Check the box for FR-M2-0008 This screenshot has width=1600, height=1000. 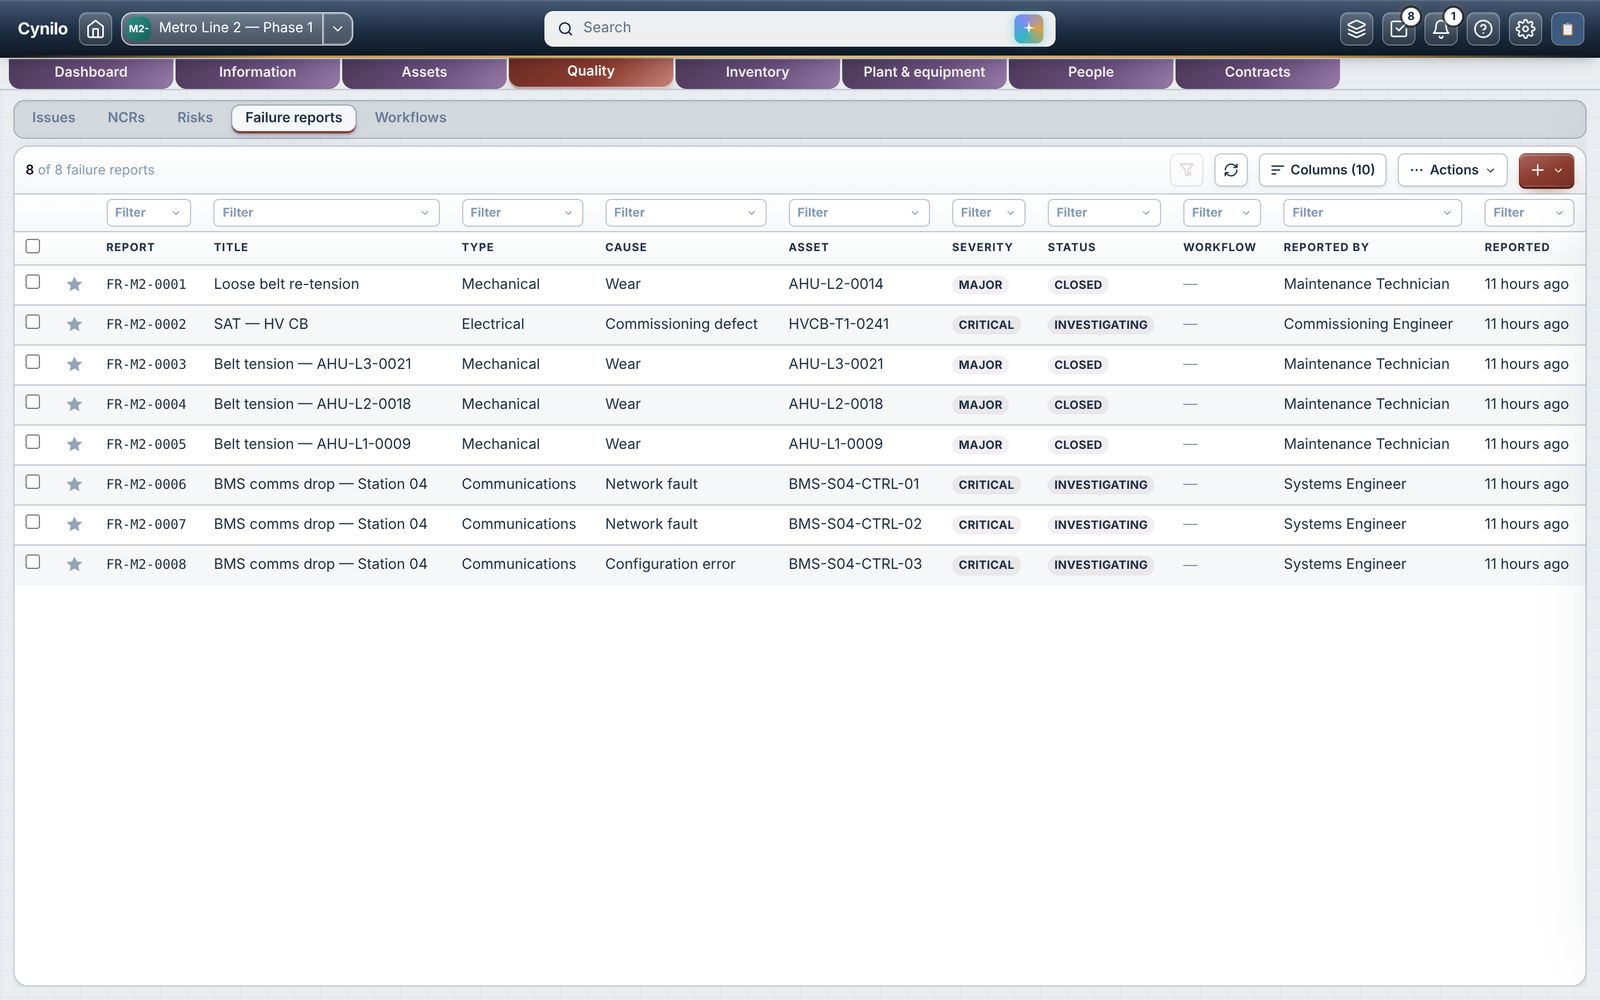coord(33,562)
